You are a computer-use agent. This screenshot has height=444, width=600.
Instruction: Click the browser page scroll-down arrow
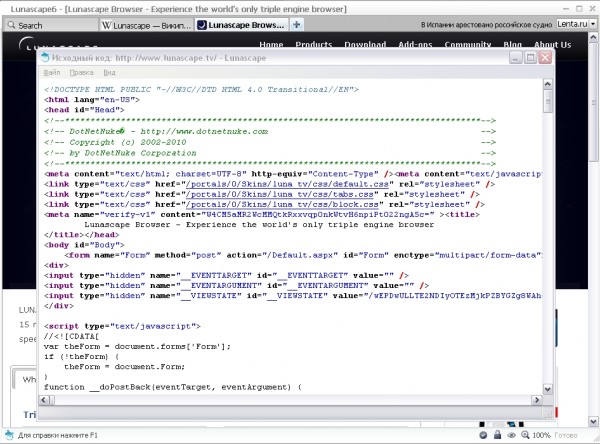(x=593, y=422)
